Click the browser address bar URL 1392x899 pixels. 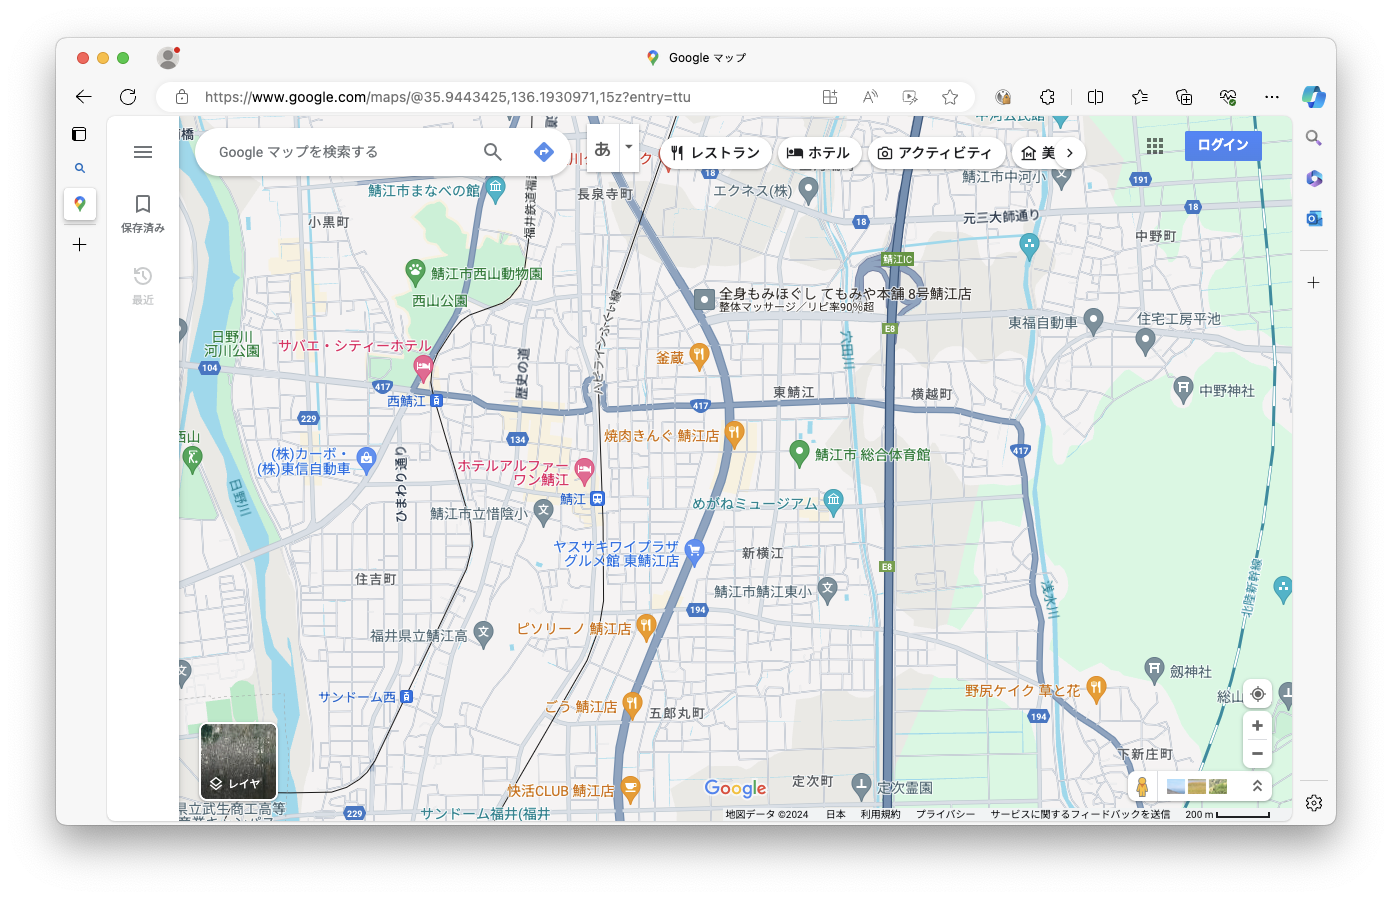pyautogui.click(x=448, y=97)
